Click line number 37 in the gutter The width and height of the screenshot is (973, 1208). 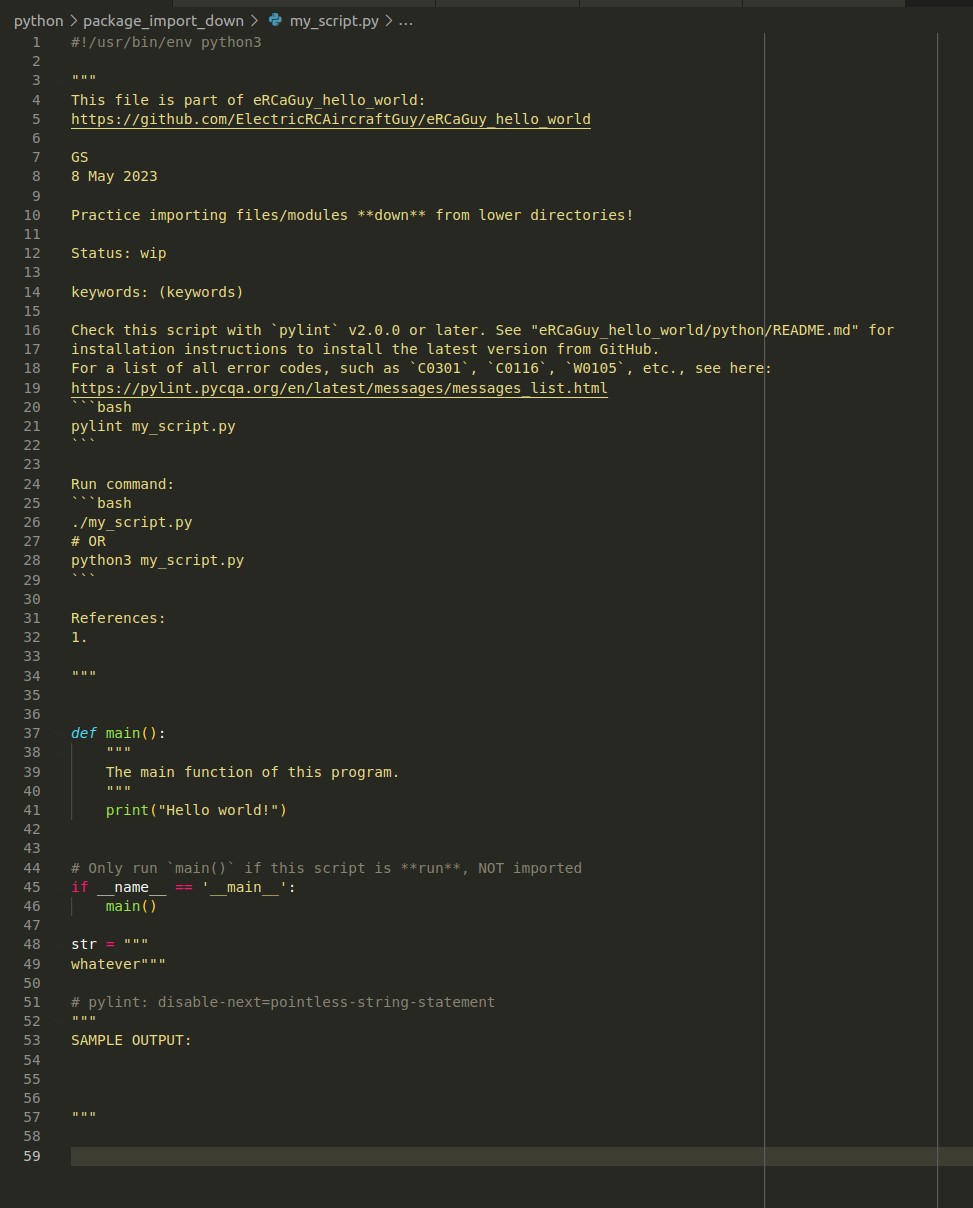pos(32,733)
